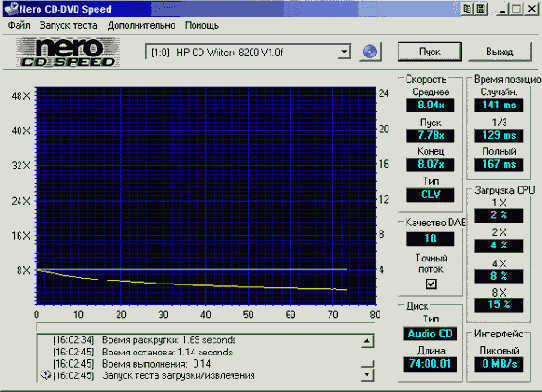Click the green transfer speed line on graph
The width and height of the screenshot is (542, 392).
(192, 269)
